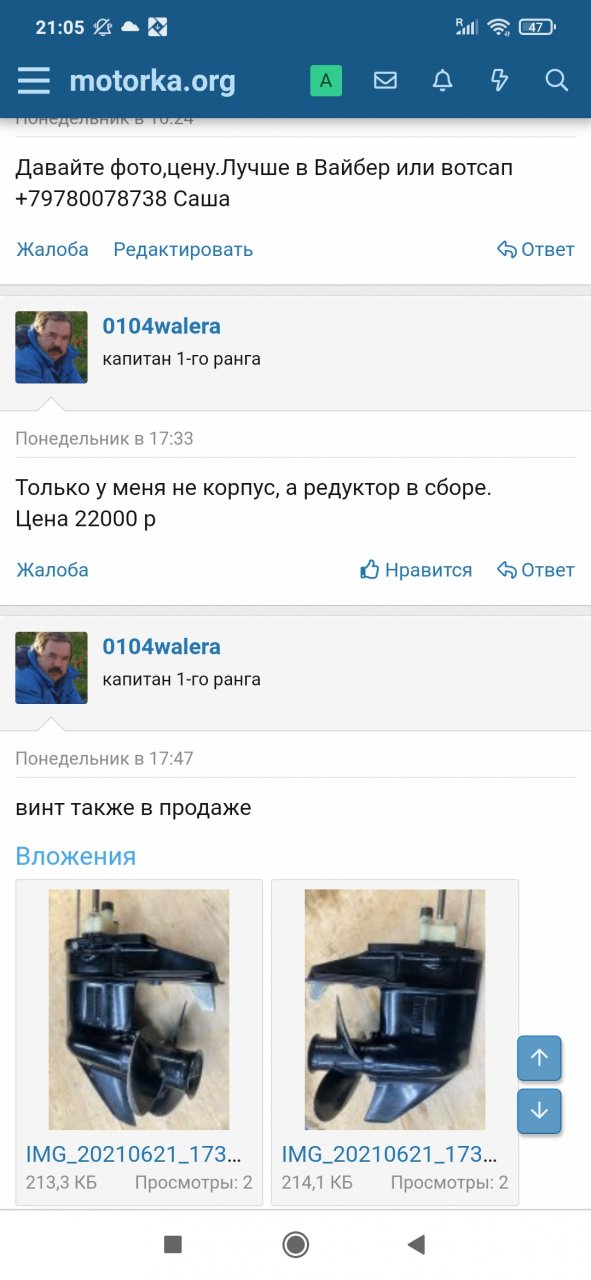Open the notifications bell icon
Image resolution: width=591 pixels, height=1280 pixels.
442,81
